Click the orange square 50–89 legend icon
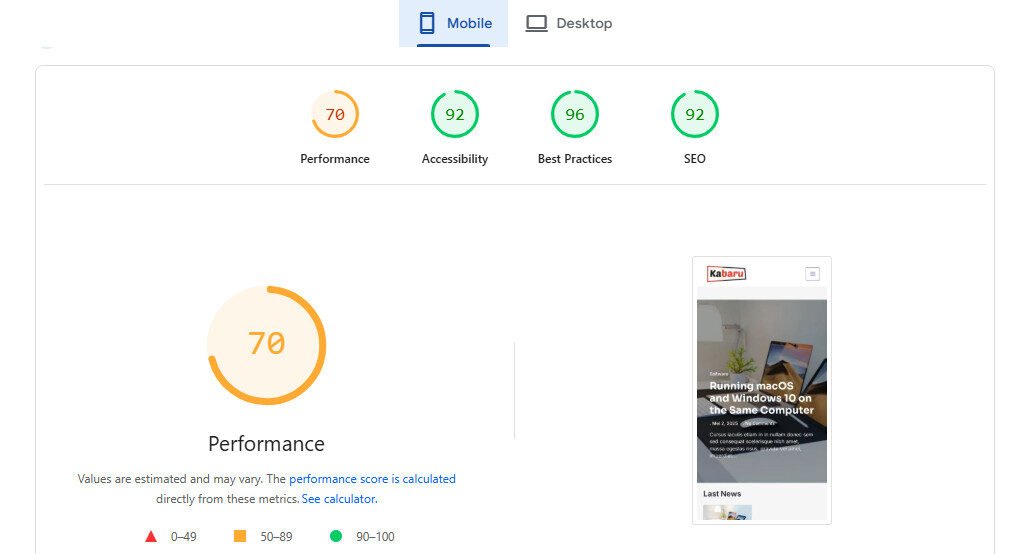This screenshot has width=1025, height=554. click(240, 536)
